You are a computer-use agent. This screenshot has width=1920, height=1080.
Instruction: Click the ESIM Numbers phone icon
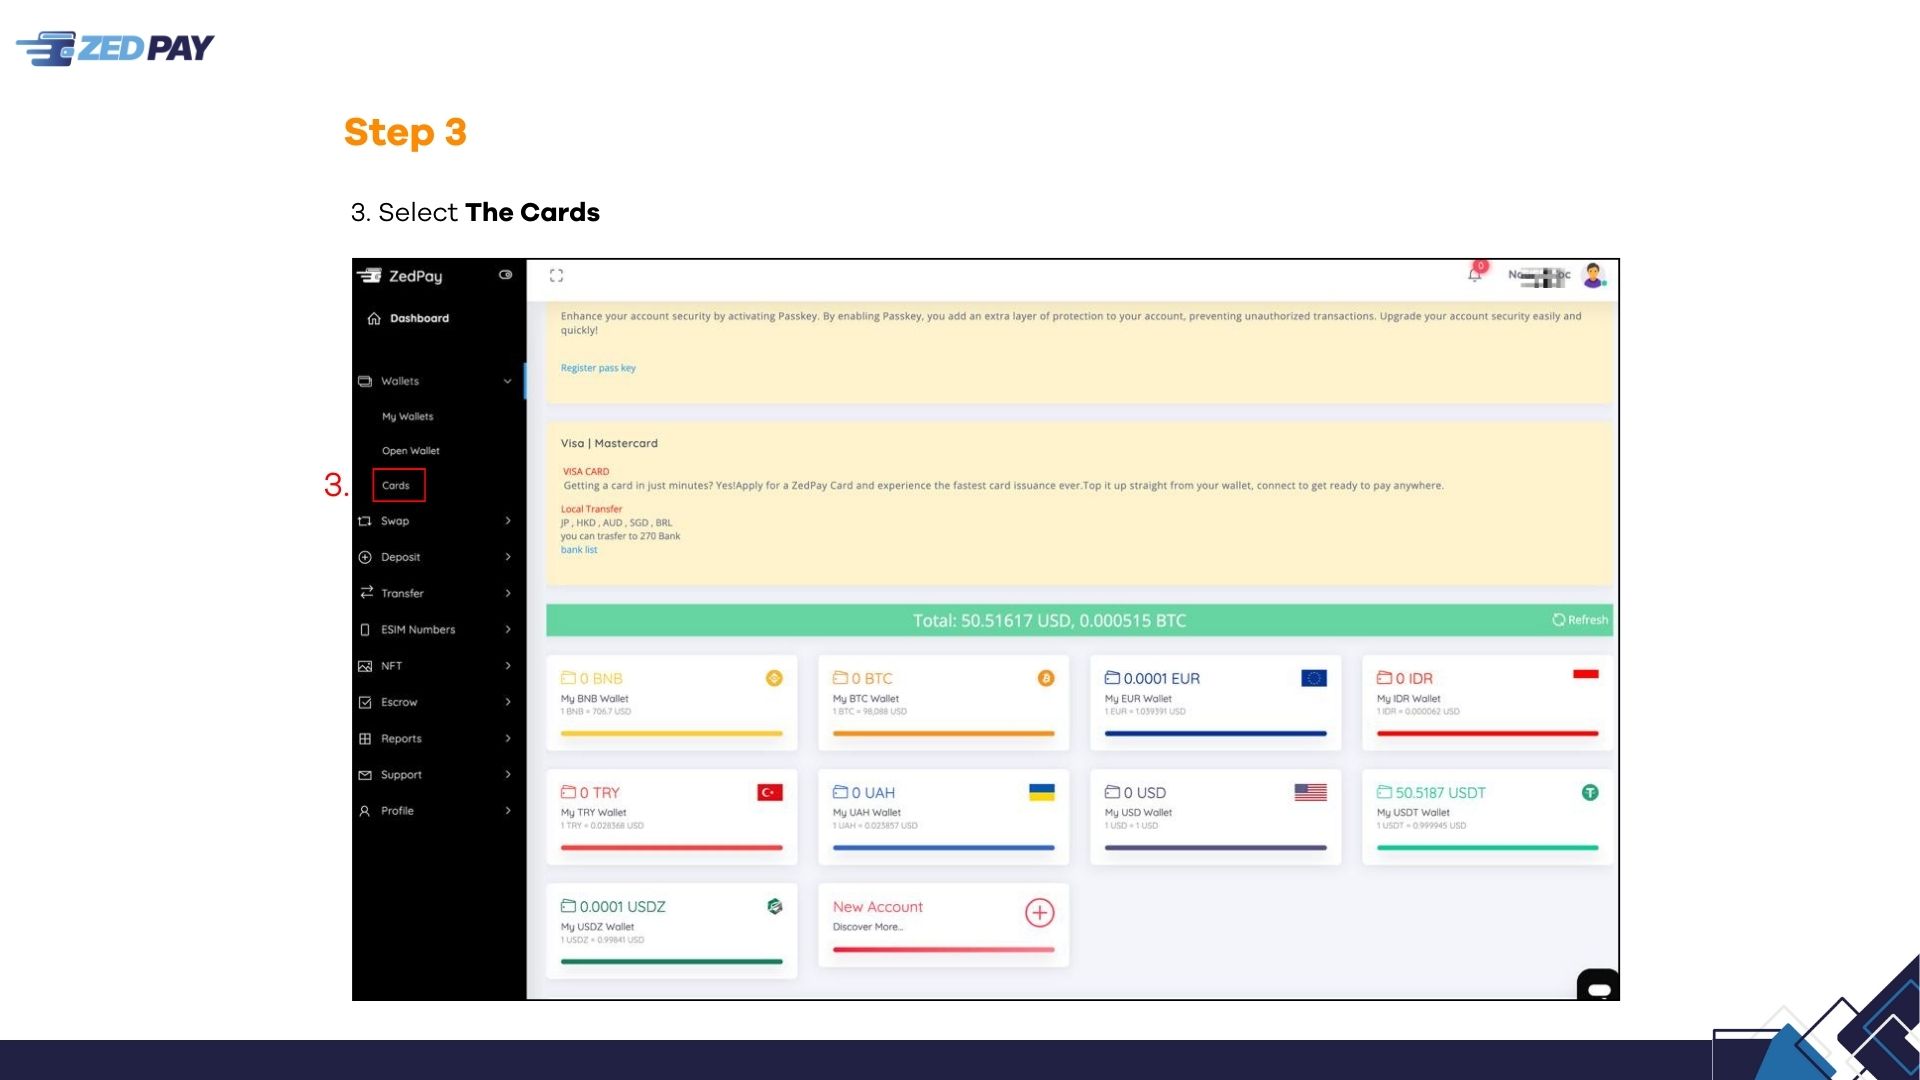pyautogui.click(x=365, y=630)
